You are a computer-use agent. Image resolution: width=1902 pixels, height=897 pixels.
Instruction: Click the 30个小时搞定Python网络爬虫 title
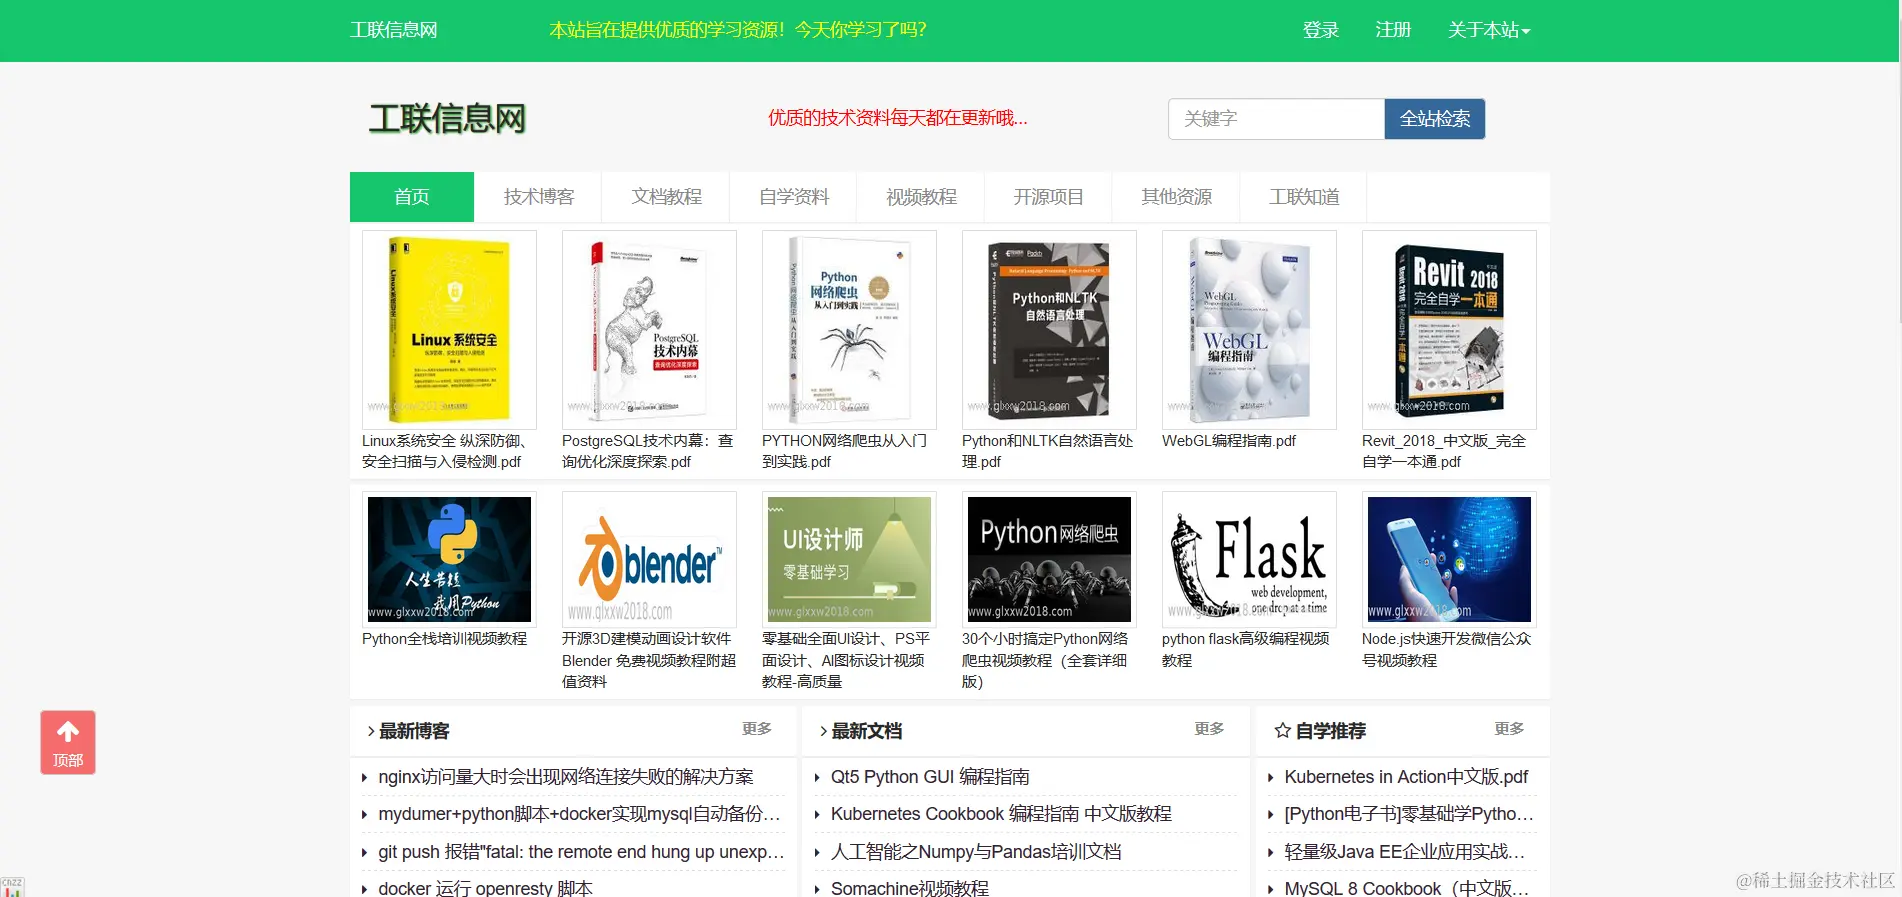tap(1045, 660)
